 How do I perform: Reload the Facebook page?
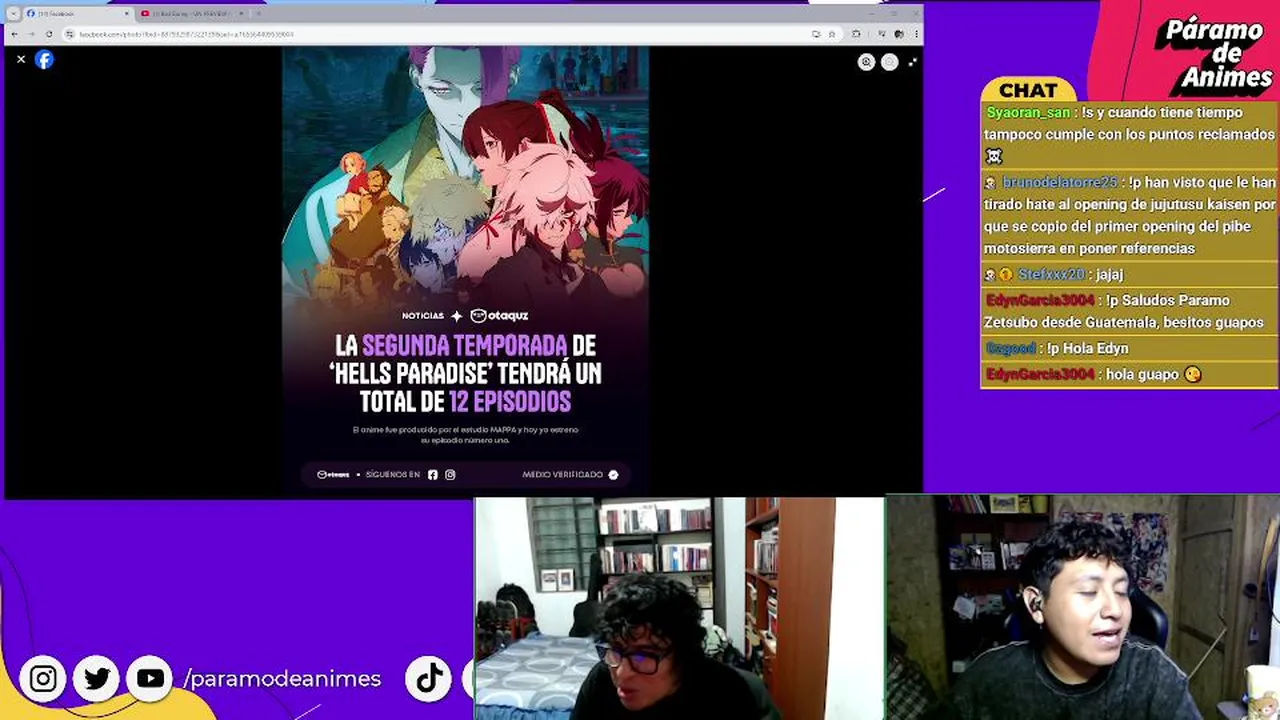click(x=48, y=34)
